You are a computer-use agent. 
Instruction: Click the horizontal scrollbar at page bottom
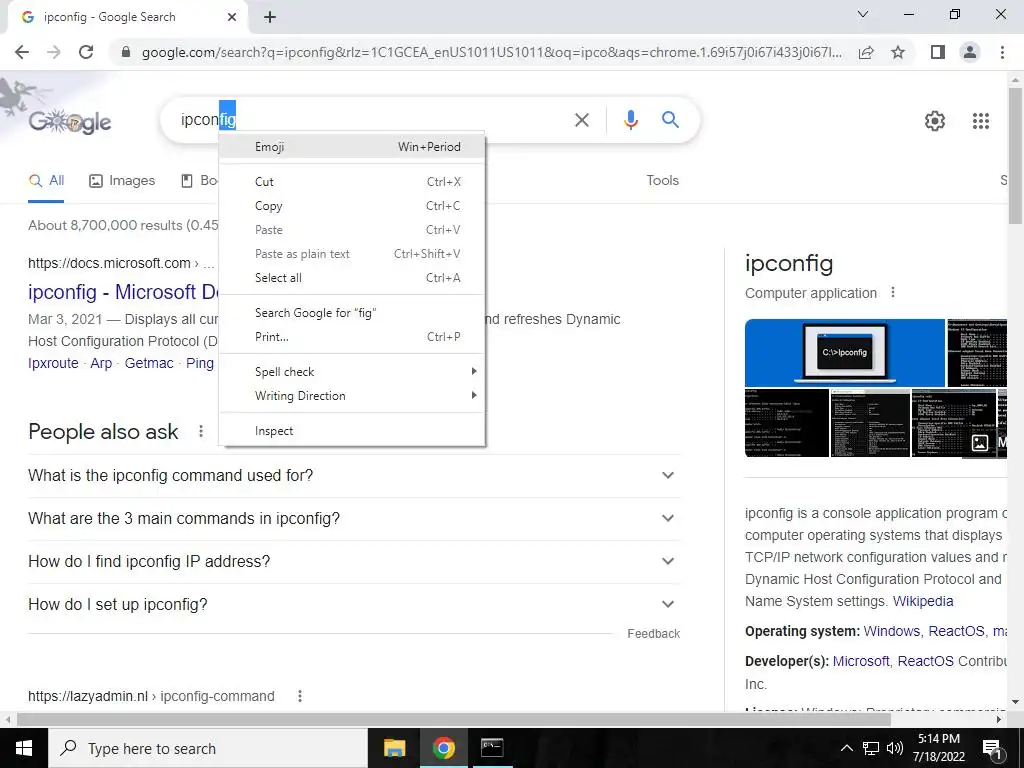(454, 719)
